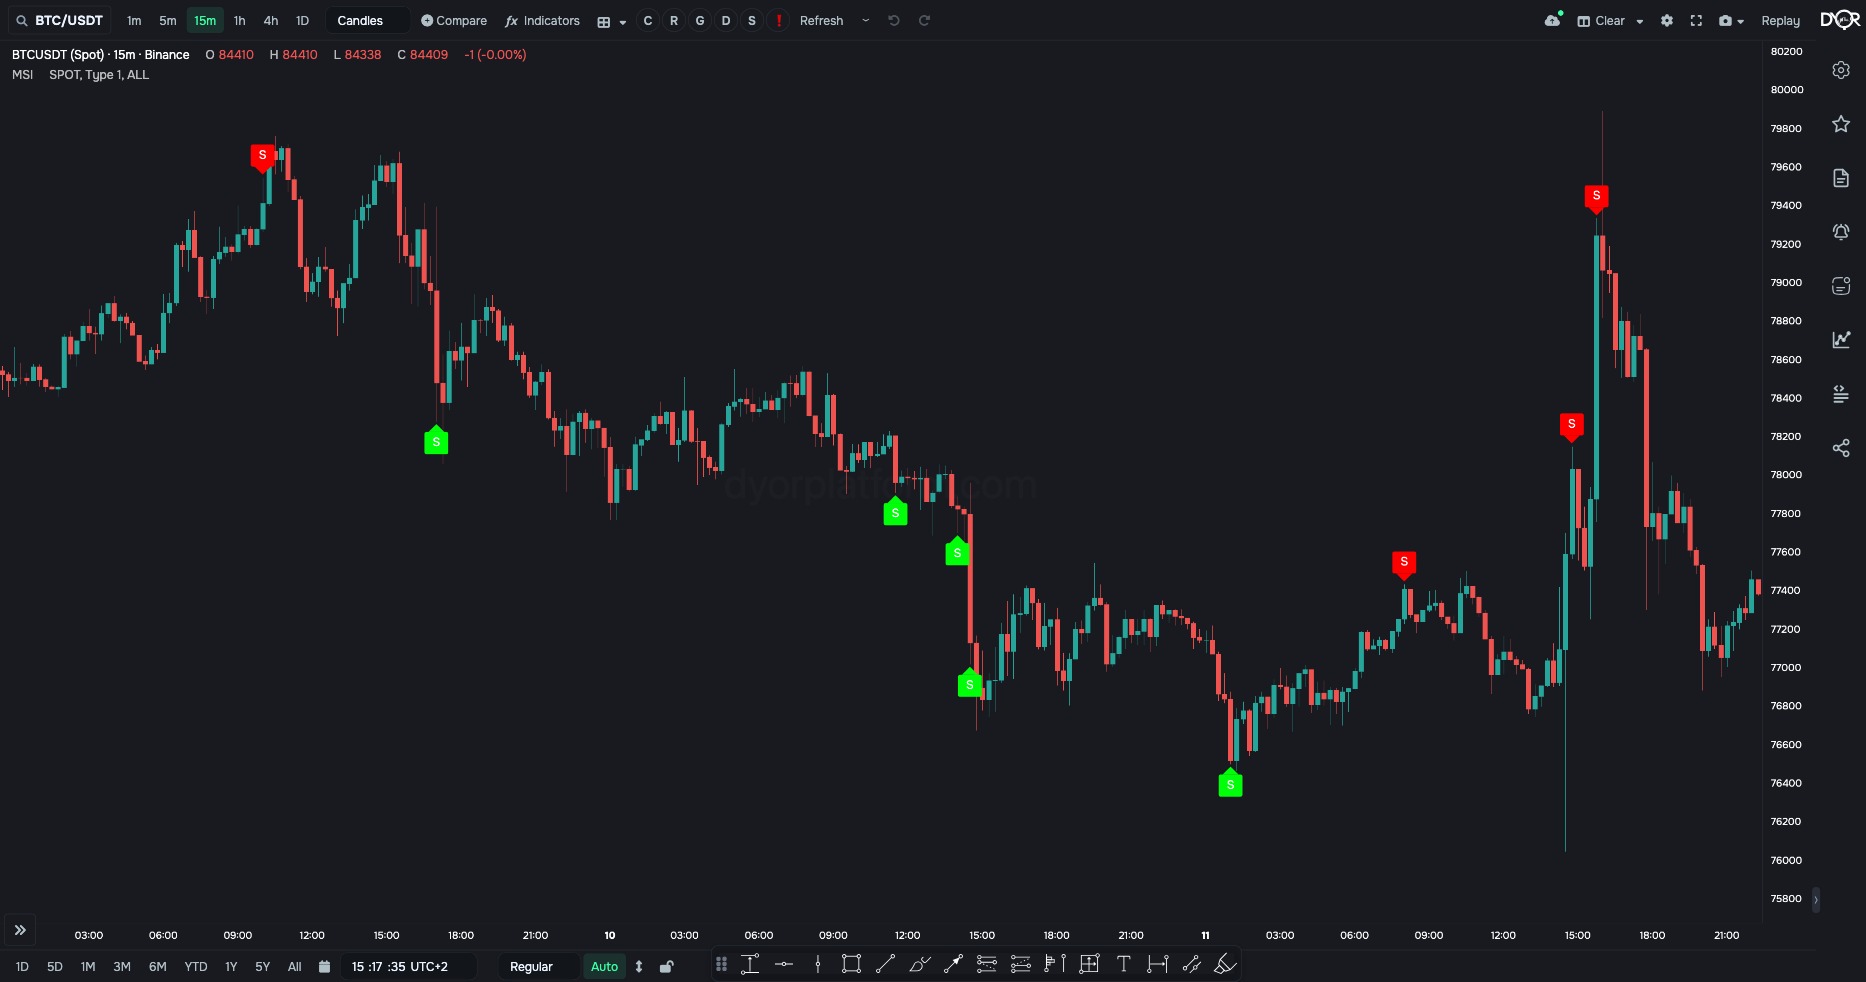Open the share icon in right sidebar
Viewport: 1866px width, 982px height.
[1841, 447]
